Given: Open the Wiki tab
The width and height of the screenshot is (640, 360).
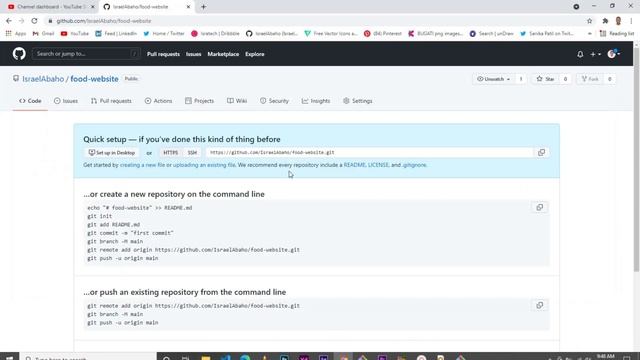Looking at the screenshot, I should (x=237, y=101).
